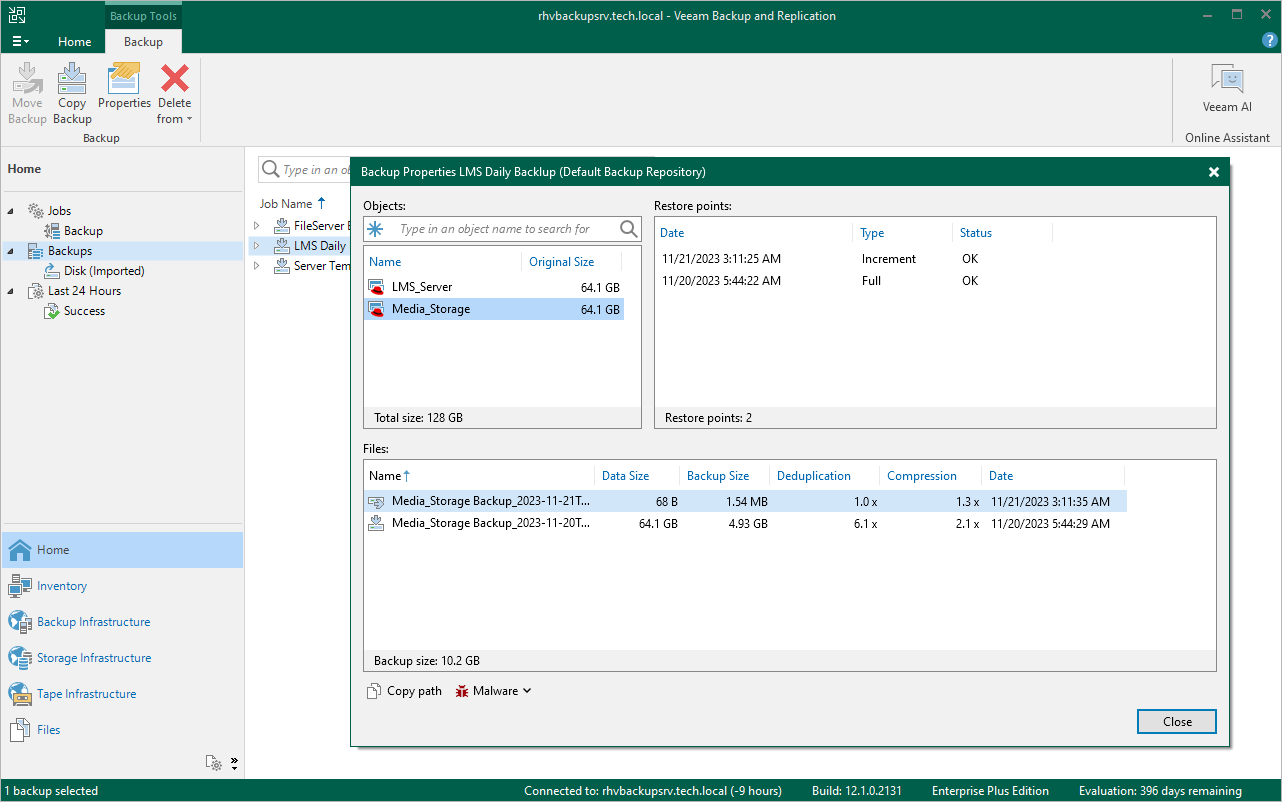Expand the FileServer job row

pyautogui.click(x=256, y=226)
